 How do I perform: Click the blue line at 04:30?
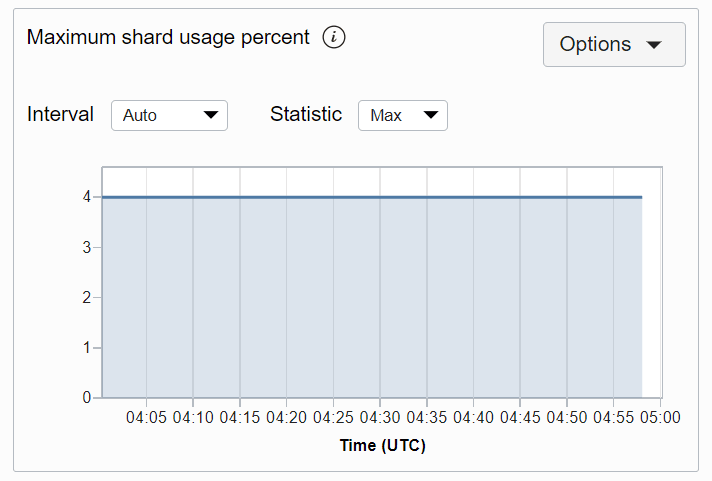[x=380, y=197]
